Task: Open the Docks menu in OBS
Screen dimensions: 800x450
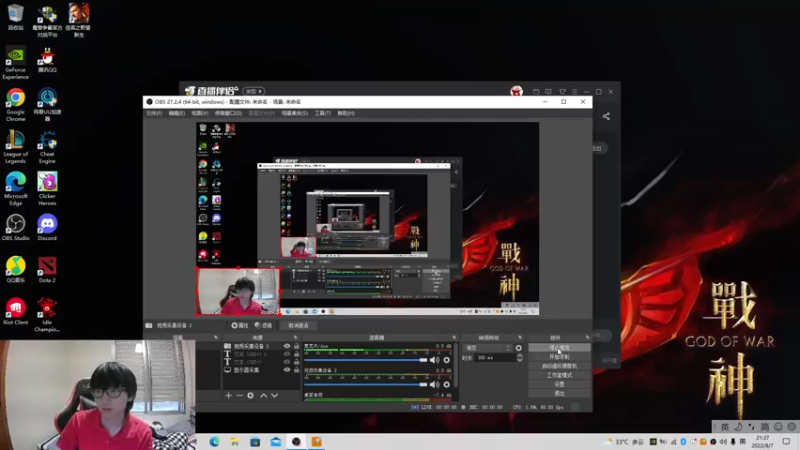Action: (x=228, y=113)
